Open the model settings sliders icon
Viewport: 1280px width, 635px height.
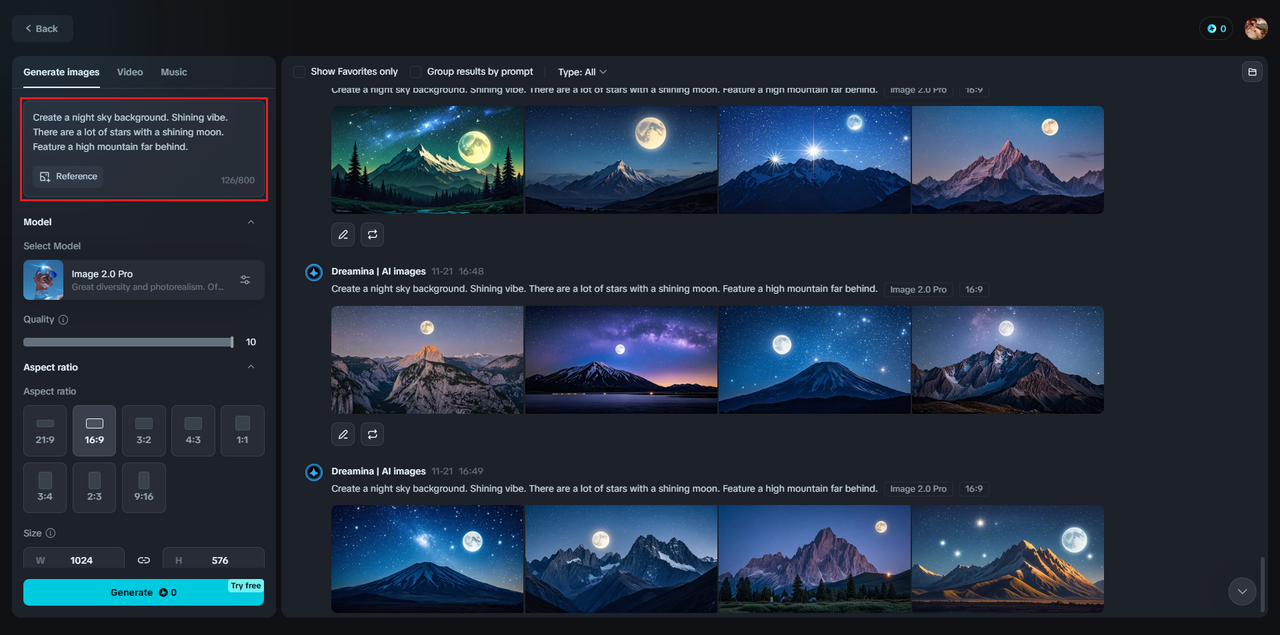[x=245, y=280]
